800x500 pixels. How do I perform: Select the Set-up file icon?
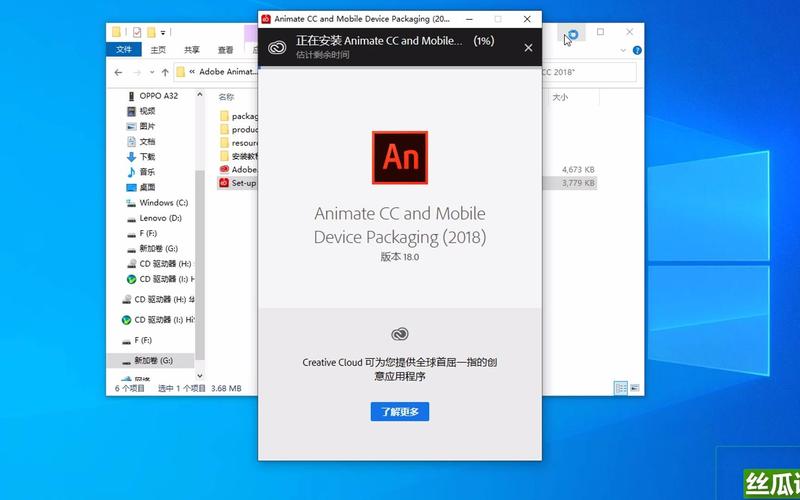(x=224, y=182)
